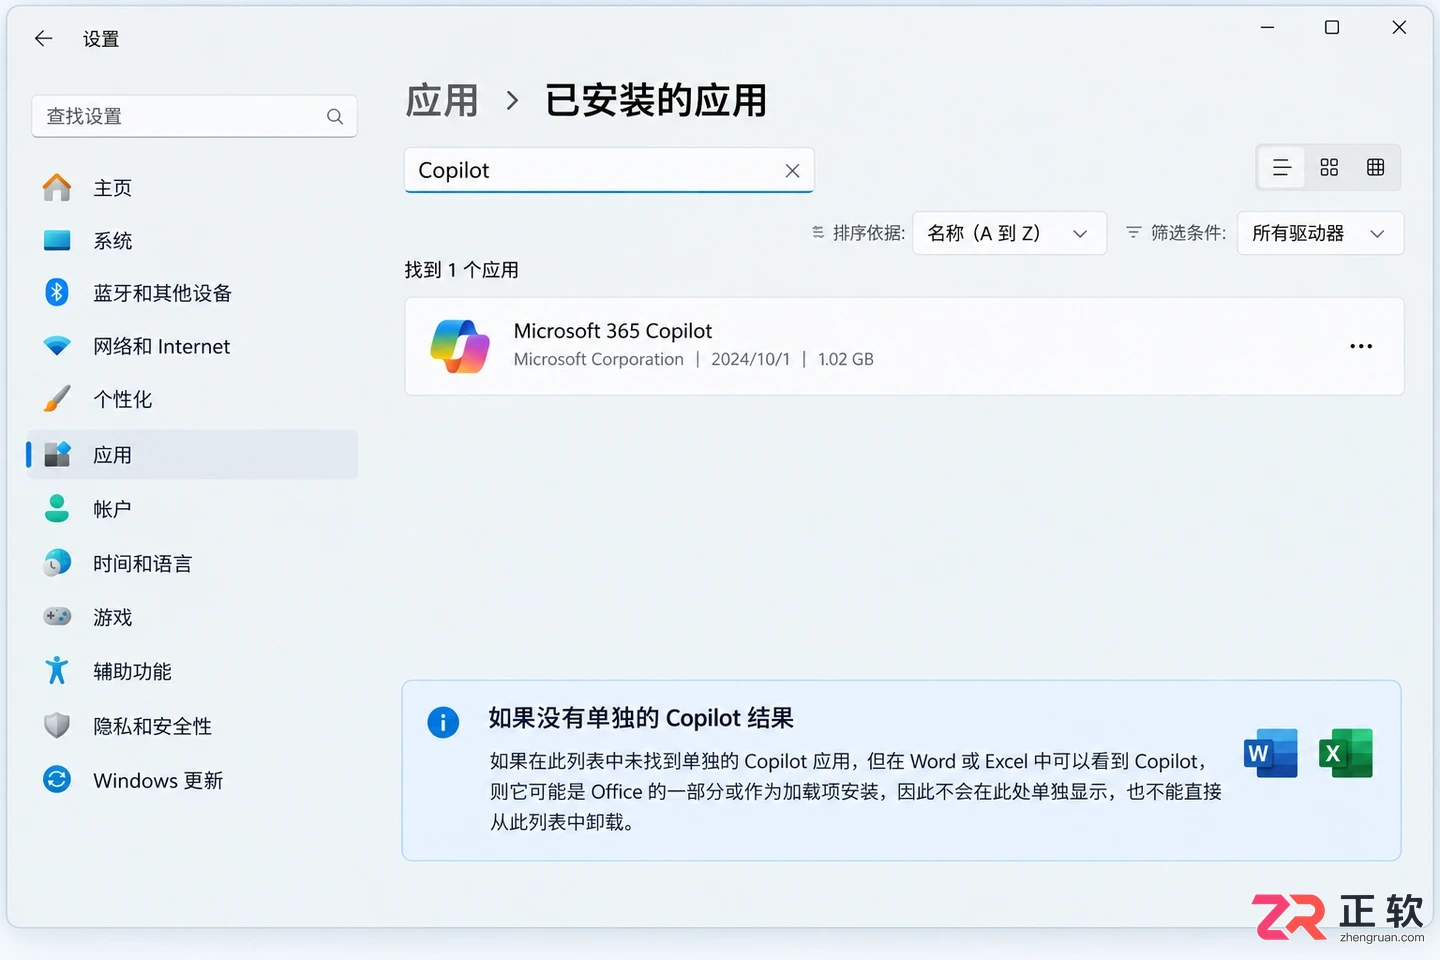1440x960 pixels.
Task: Click the 已安装的应用 page title
Action: click(656, 101)
